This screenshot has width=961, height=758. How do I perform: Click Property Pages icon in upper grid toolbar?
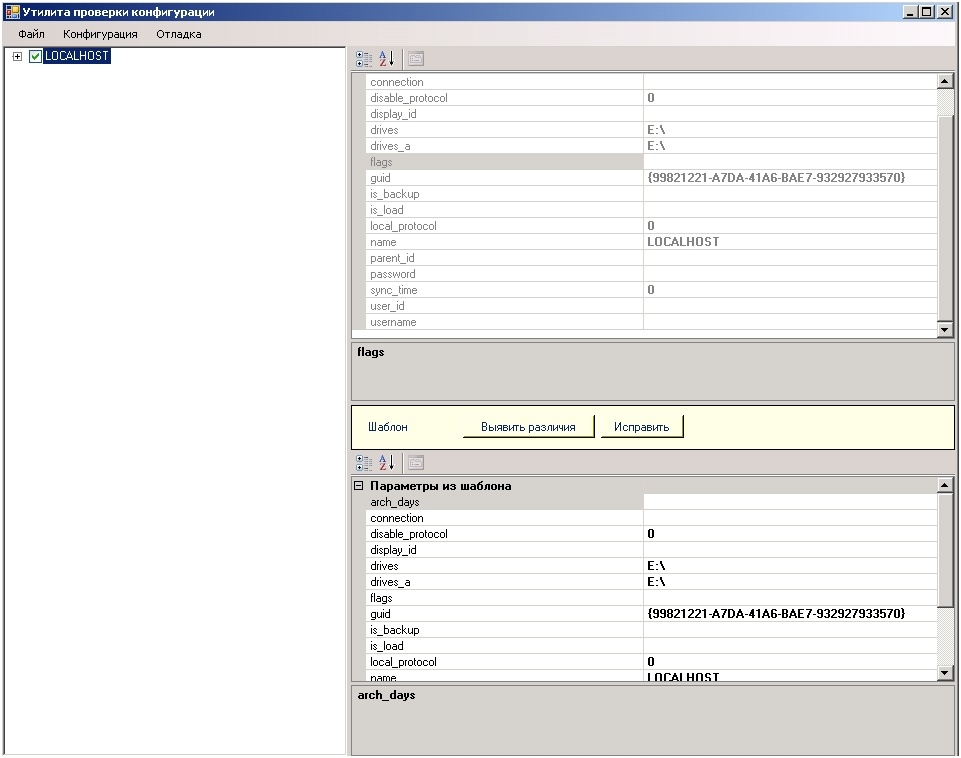pos(416,59)
